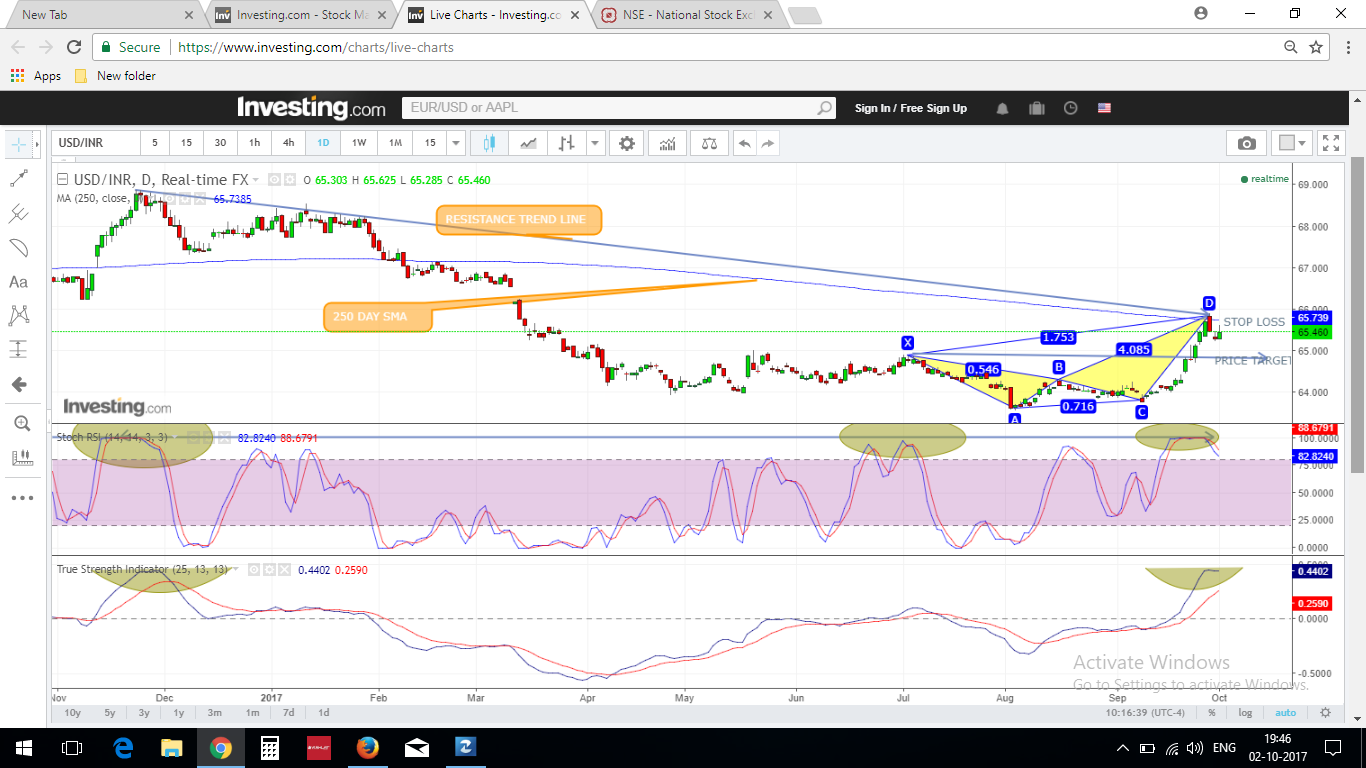Select the trend line drawing tool
Screen dimensions: 1366x768
(18, 178)
